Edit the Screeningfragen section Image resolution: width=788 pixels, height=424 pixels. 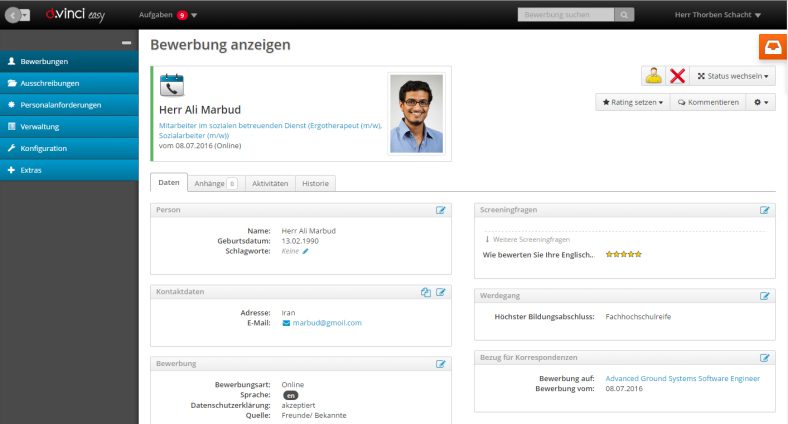[x=765, y=210]
